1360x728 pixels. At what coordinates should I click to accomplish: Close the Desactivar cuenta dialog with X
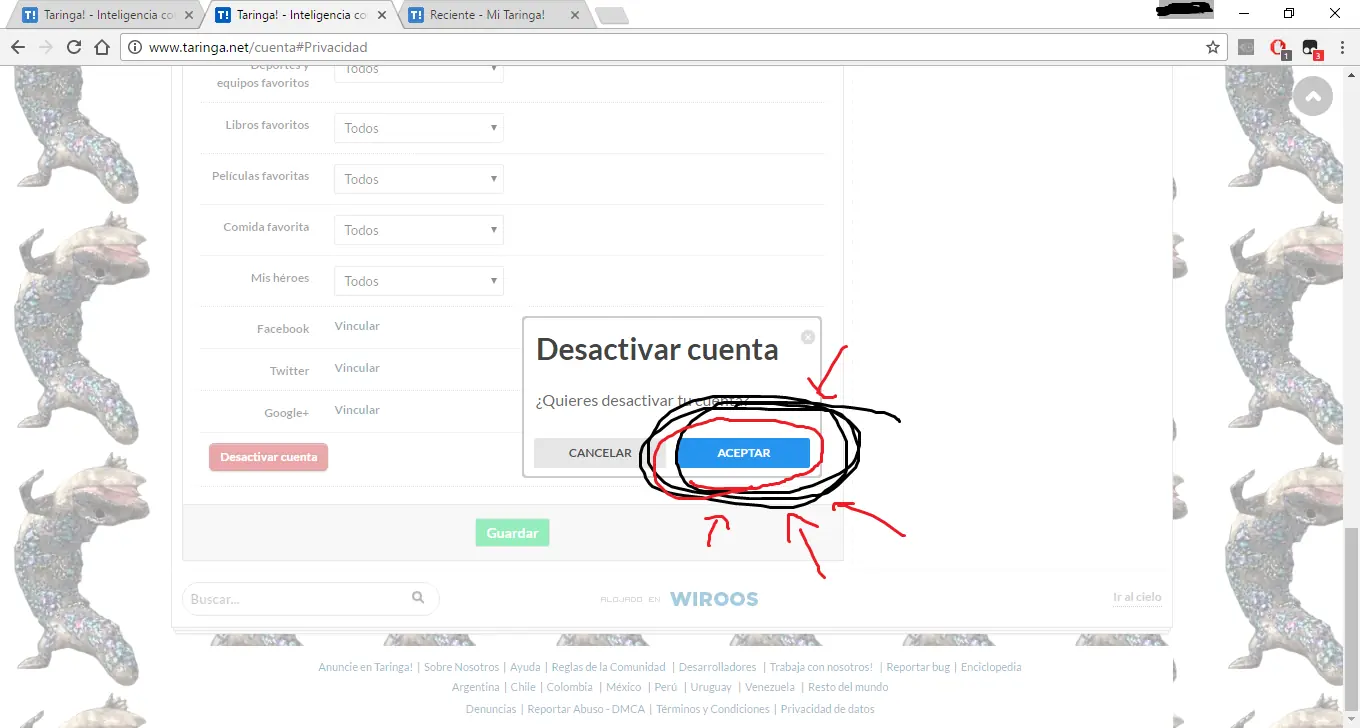[808, 337]
